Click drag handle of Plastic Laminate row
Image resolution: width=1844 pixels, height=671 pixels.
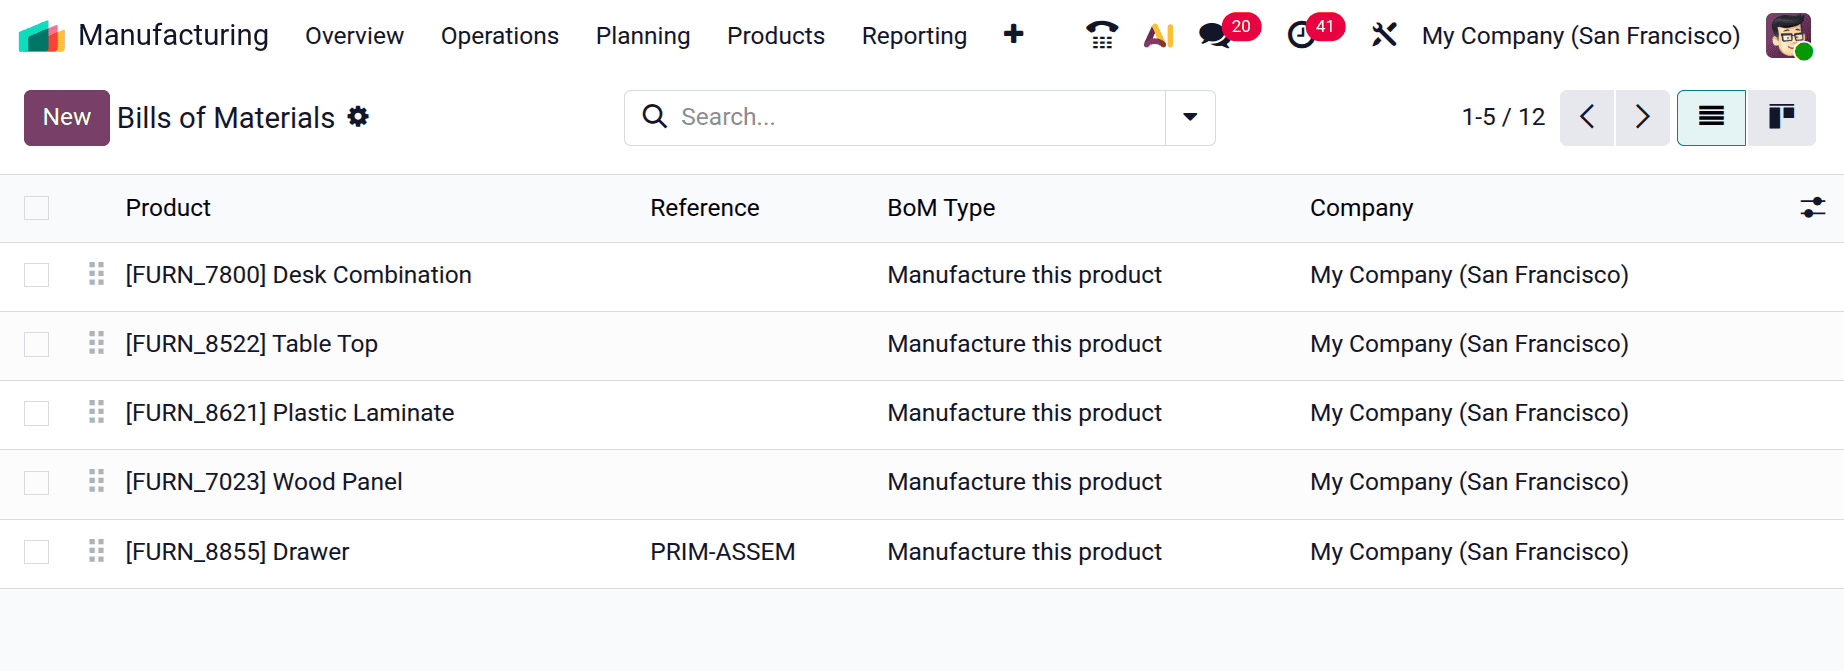(96, 412)
